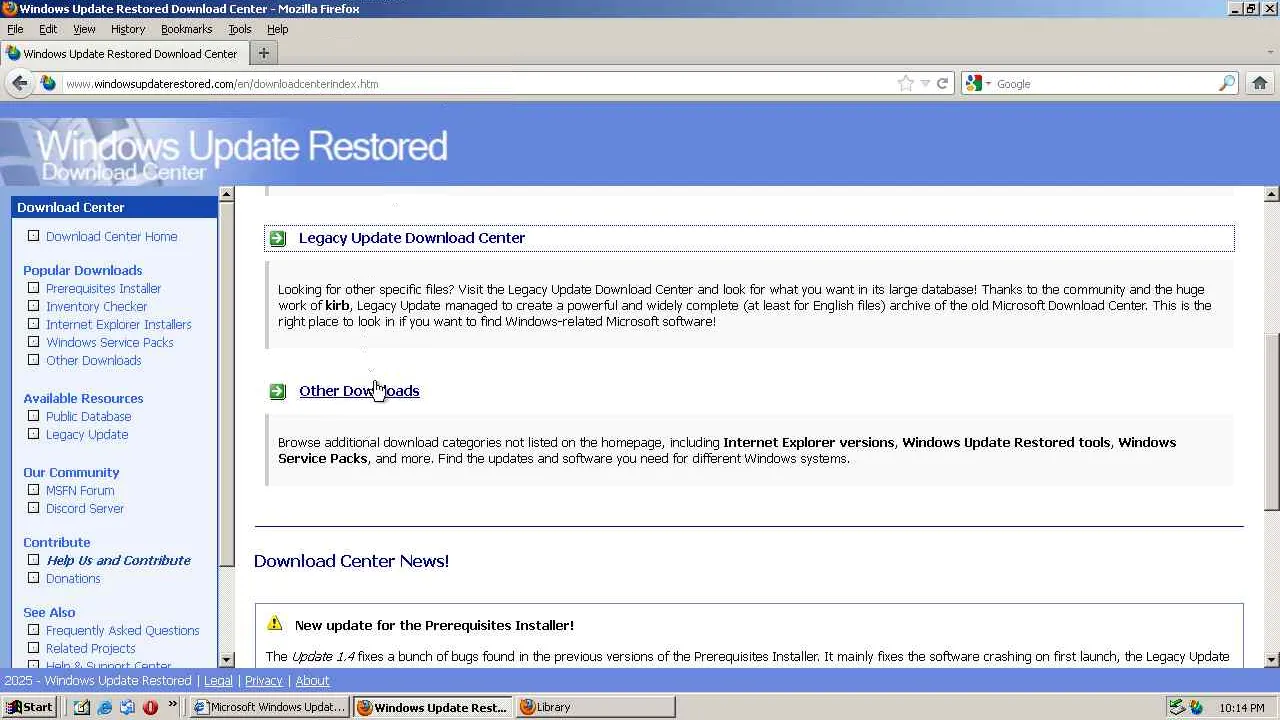Click the square bullet beside Donations

tap(34, 578)
